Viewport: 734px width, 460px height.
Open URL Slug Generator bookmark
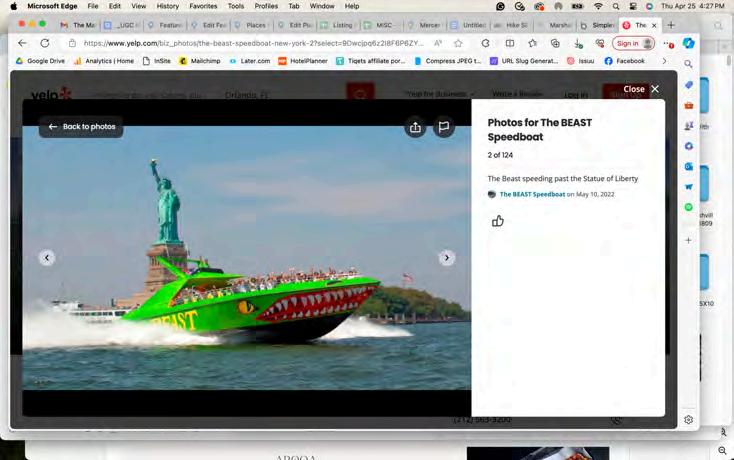pyautogui.click(x=524, y=61)
